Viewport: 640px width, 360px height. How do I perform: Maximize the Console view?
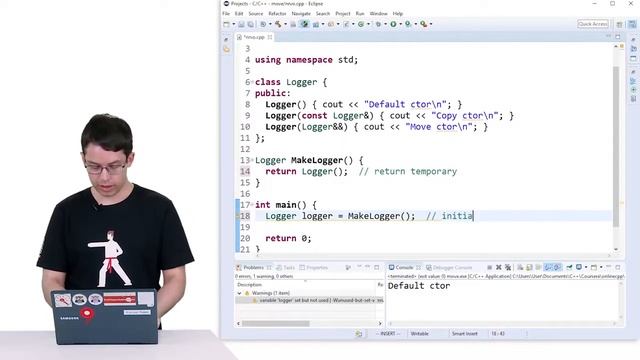tap(618, 267)
